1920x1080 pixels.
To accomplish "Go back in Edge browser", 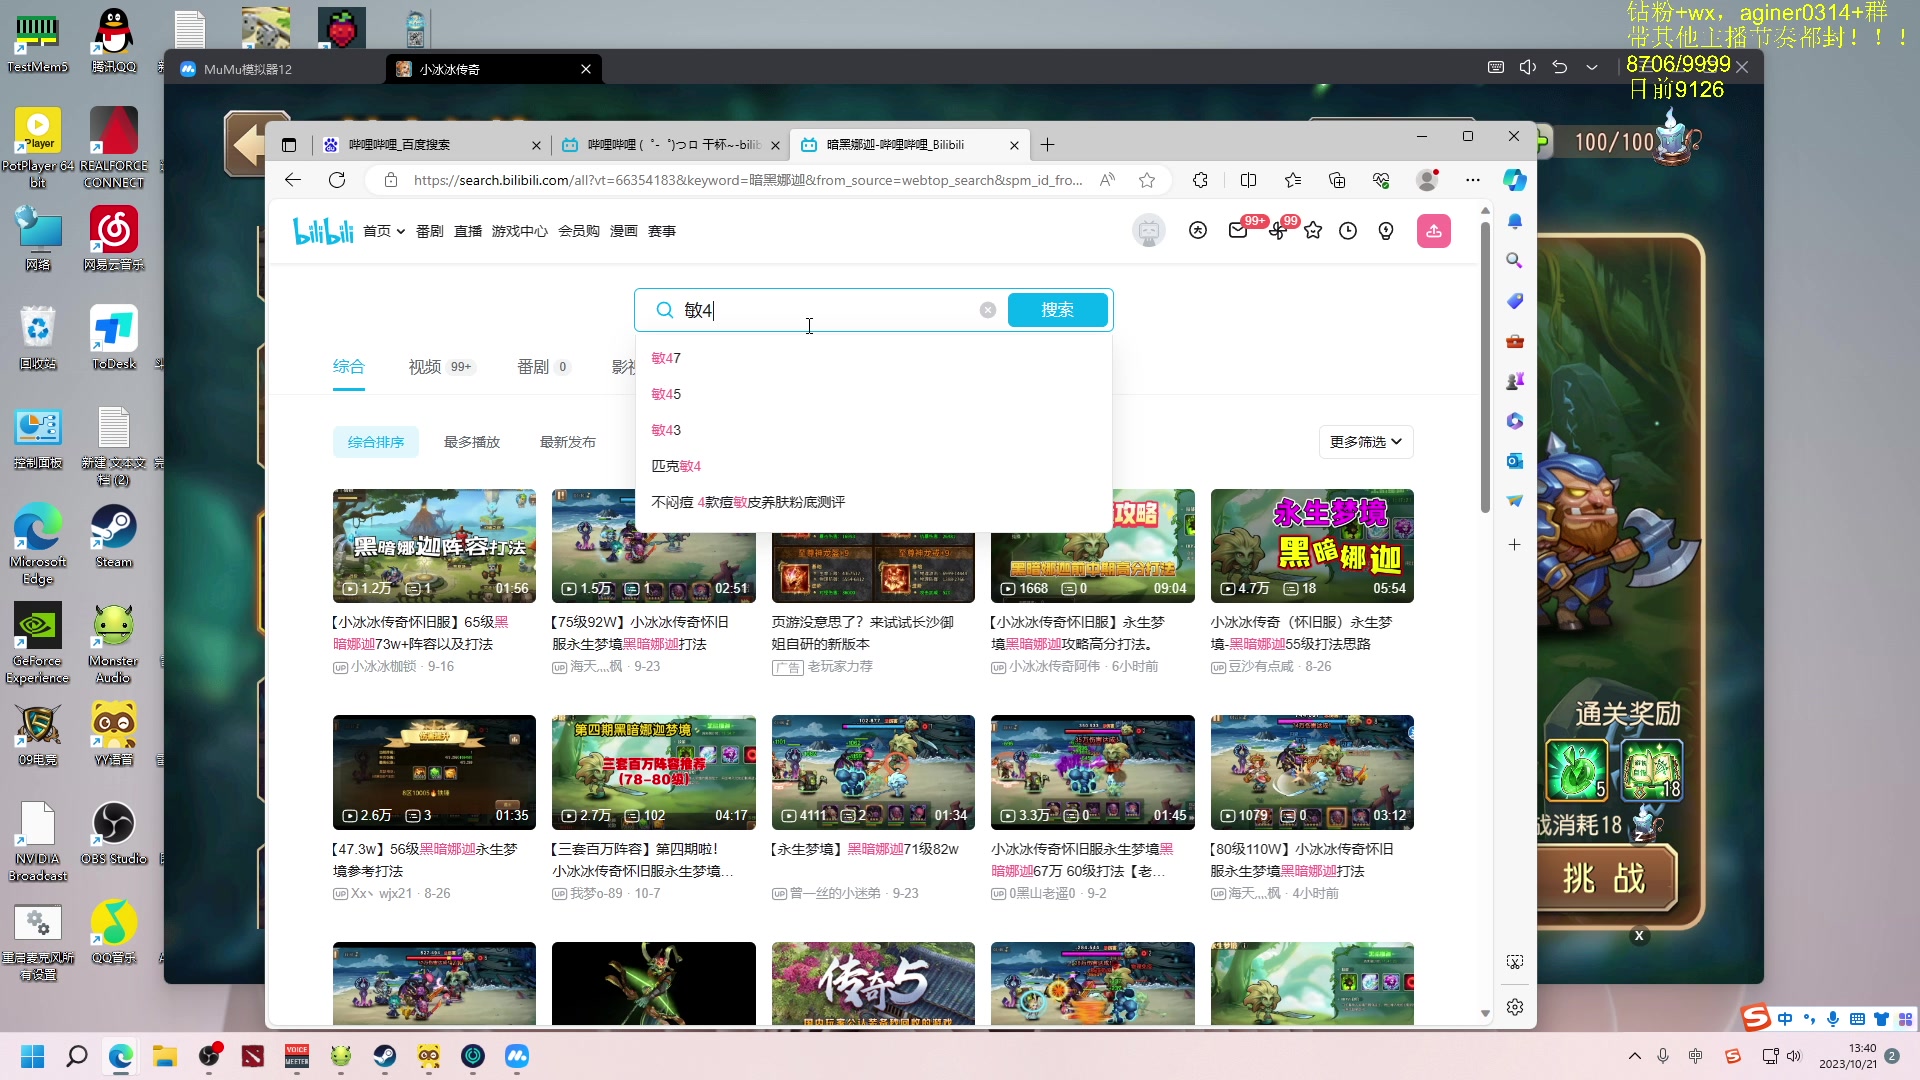I will [x=293, y=180].
